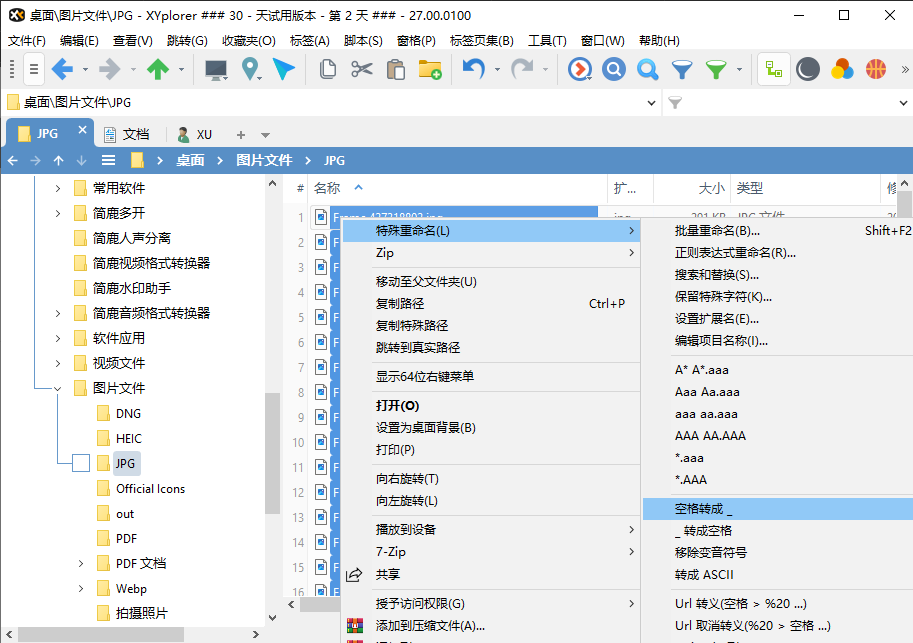Expand the 常用软件 folder in the tree

click(x=58, y=188)
